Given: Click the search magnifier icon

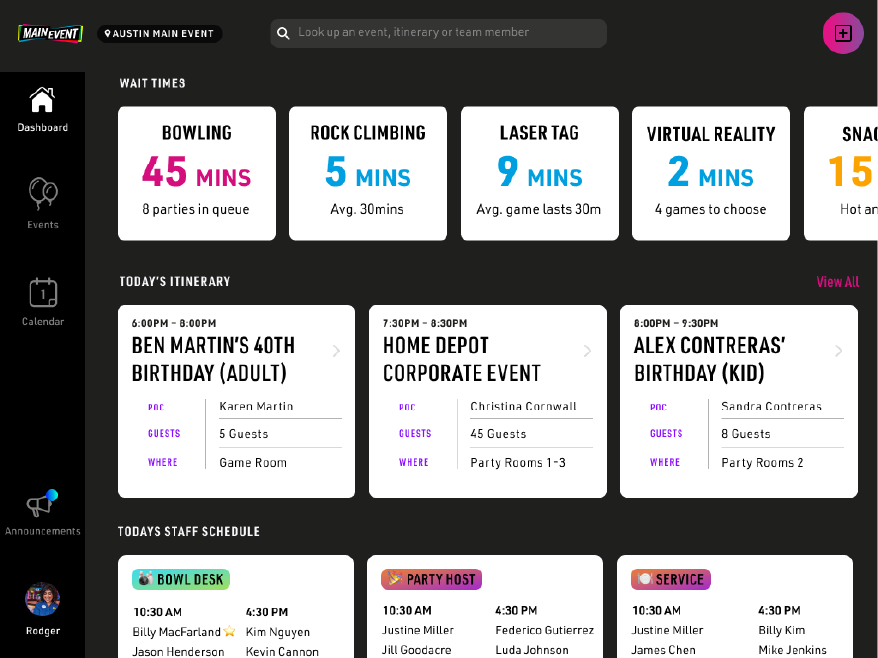Looking at the screenshot, I should tap(284, 33).
